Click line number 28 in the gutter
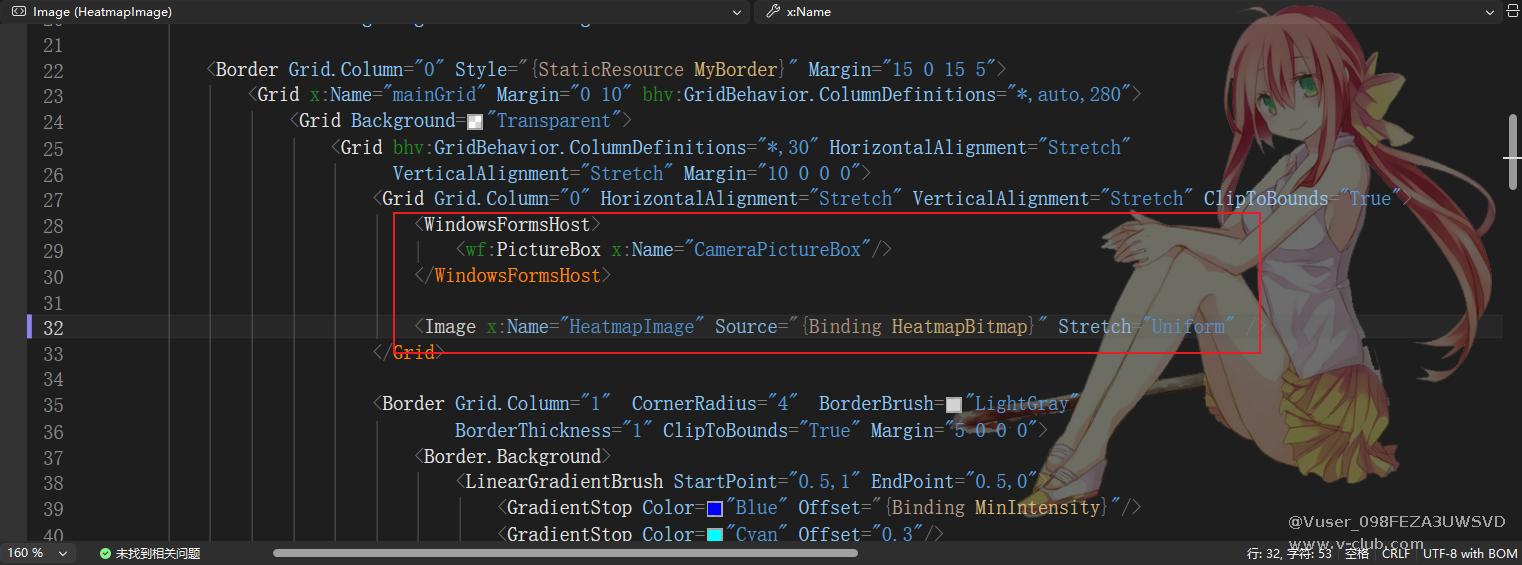 click(52, 225)
